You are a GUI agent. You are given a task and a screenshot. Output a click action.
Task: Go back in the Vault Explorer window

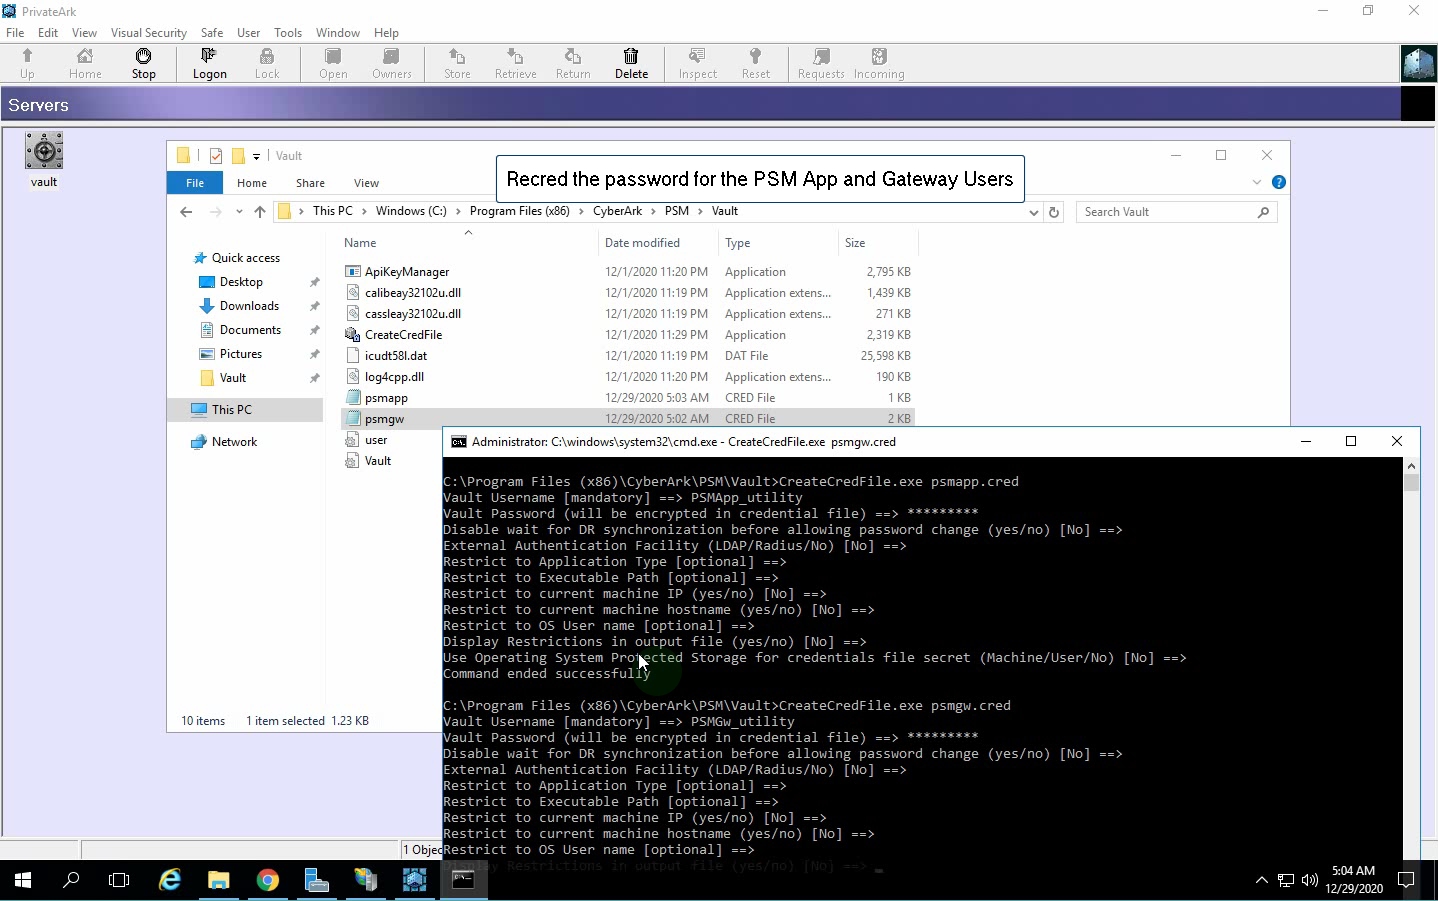[x=186, y=212]
